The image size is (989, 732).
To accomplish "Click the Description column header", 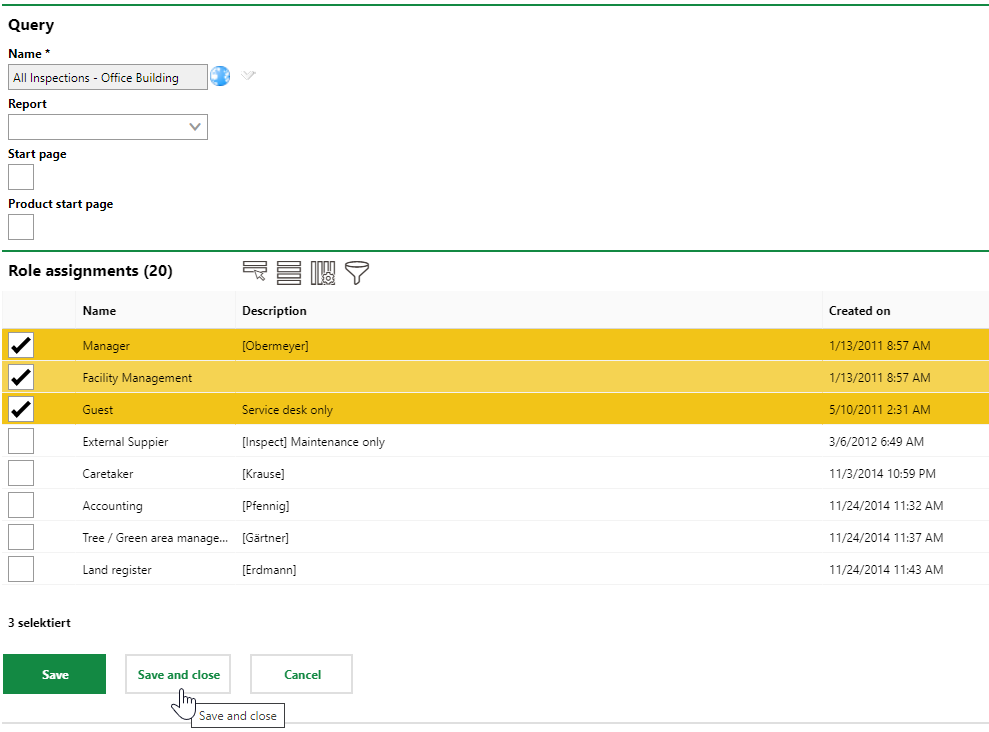I will [x=276, y=310].
